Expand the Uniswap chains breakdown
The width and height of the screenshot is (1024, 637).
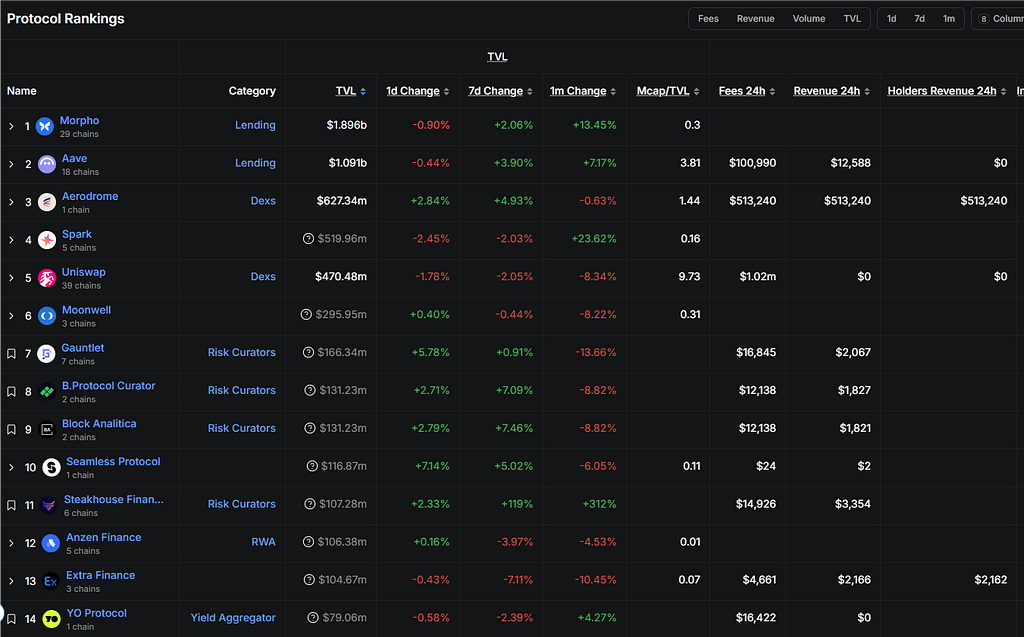11,278
